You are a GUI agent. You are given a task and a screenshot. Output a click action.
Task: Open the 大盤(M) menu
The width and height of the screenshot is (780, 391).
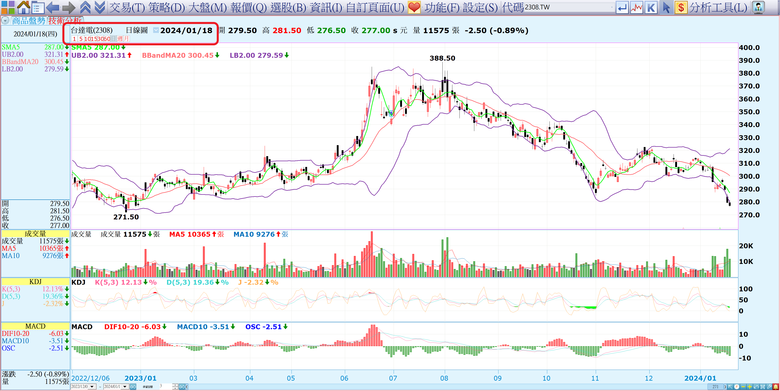click(x=208, y=7)
